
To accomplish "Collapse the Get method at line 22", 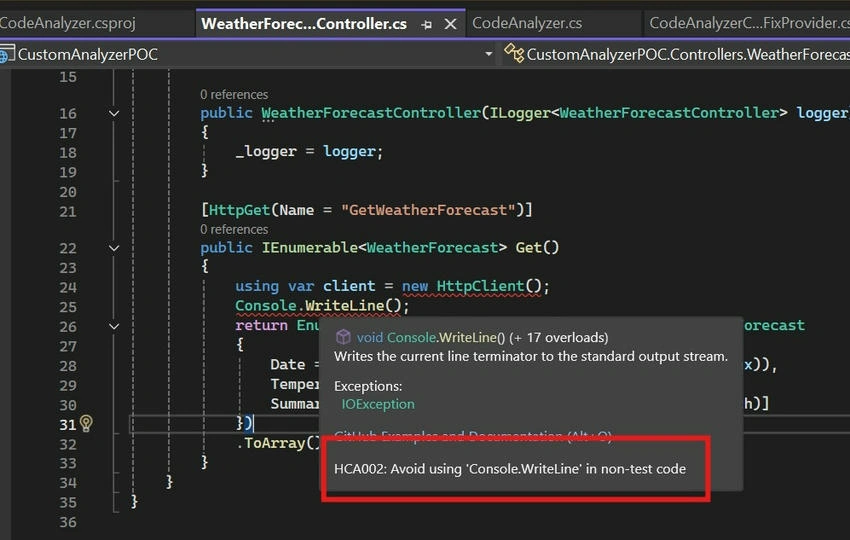I will (114, 248).
